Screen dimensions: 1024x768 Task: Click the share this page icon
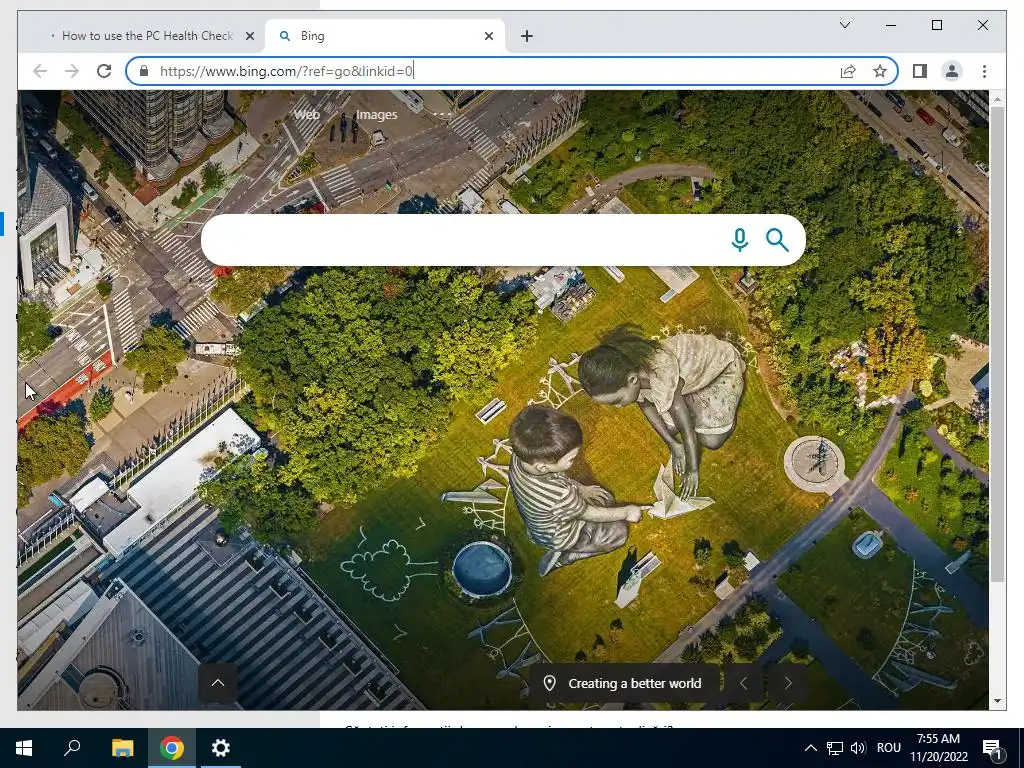(x=848, y=71)
